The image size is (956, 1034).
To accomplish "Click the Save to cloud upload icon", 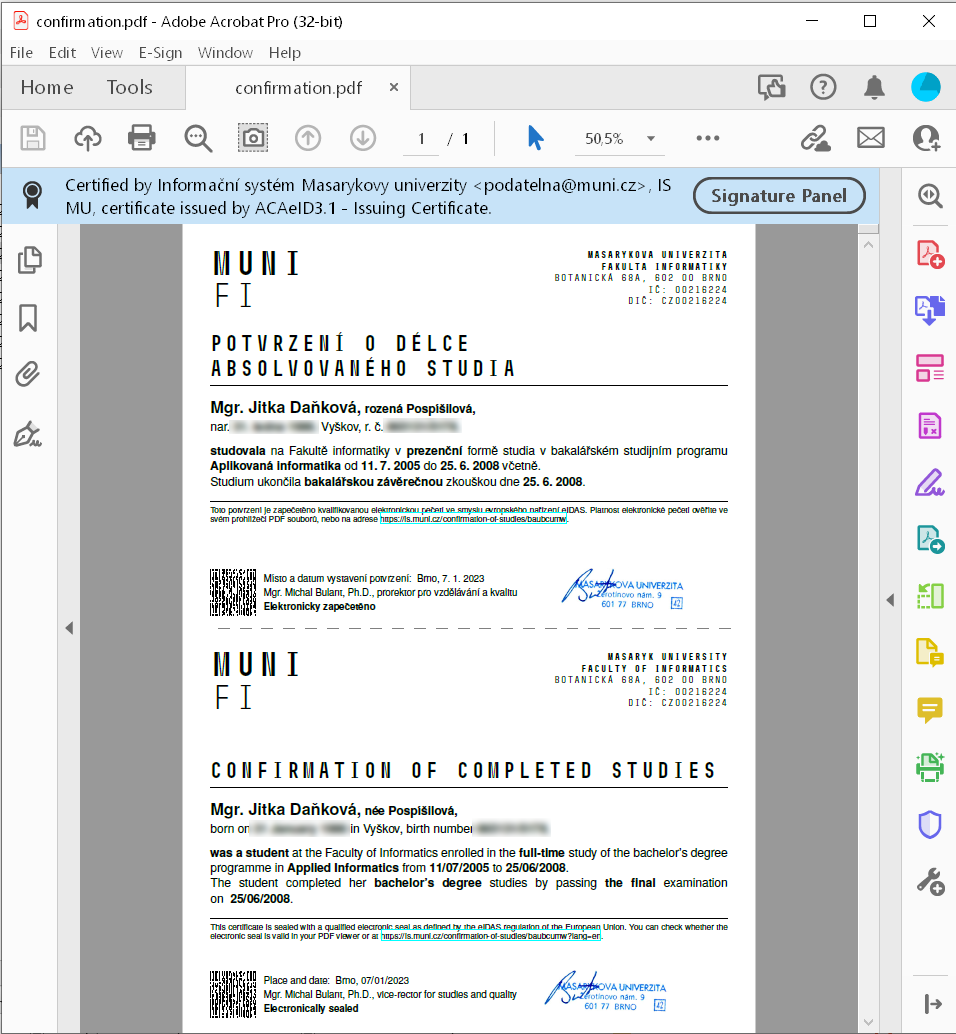I will pos(88,138).
